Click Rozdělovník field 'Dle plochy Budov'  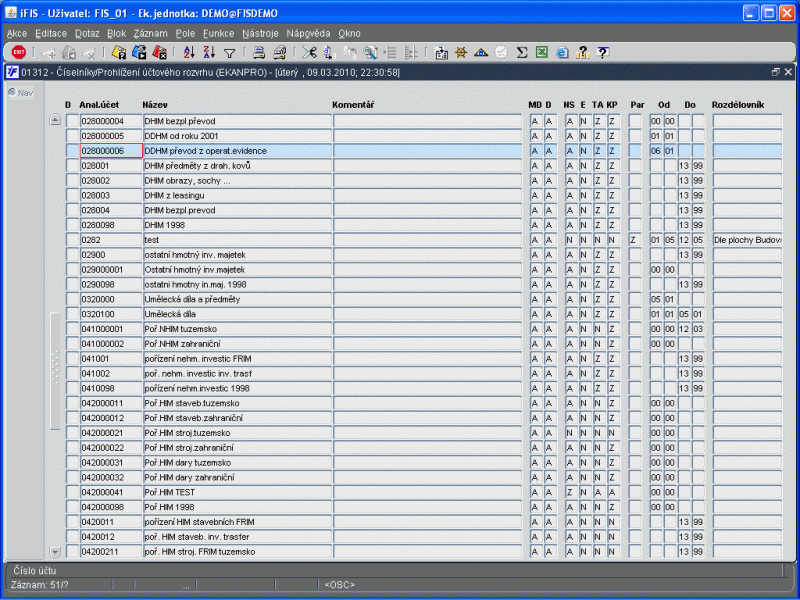[x=747, y=240]
